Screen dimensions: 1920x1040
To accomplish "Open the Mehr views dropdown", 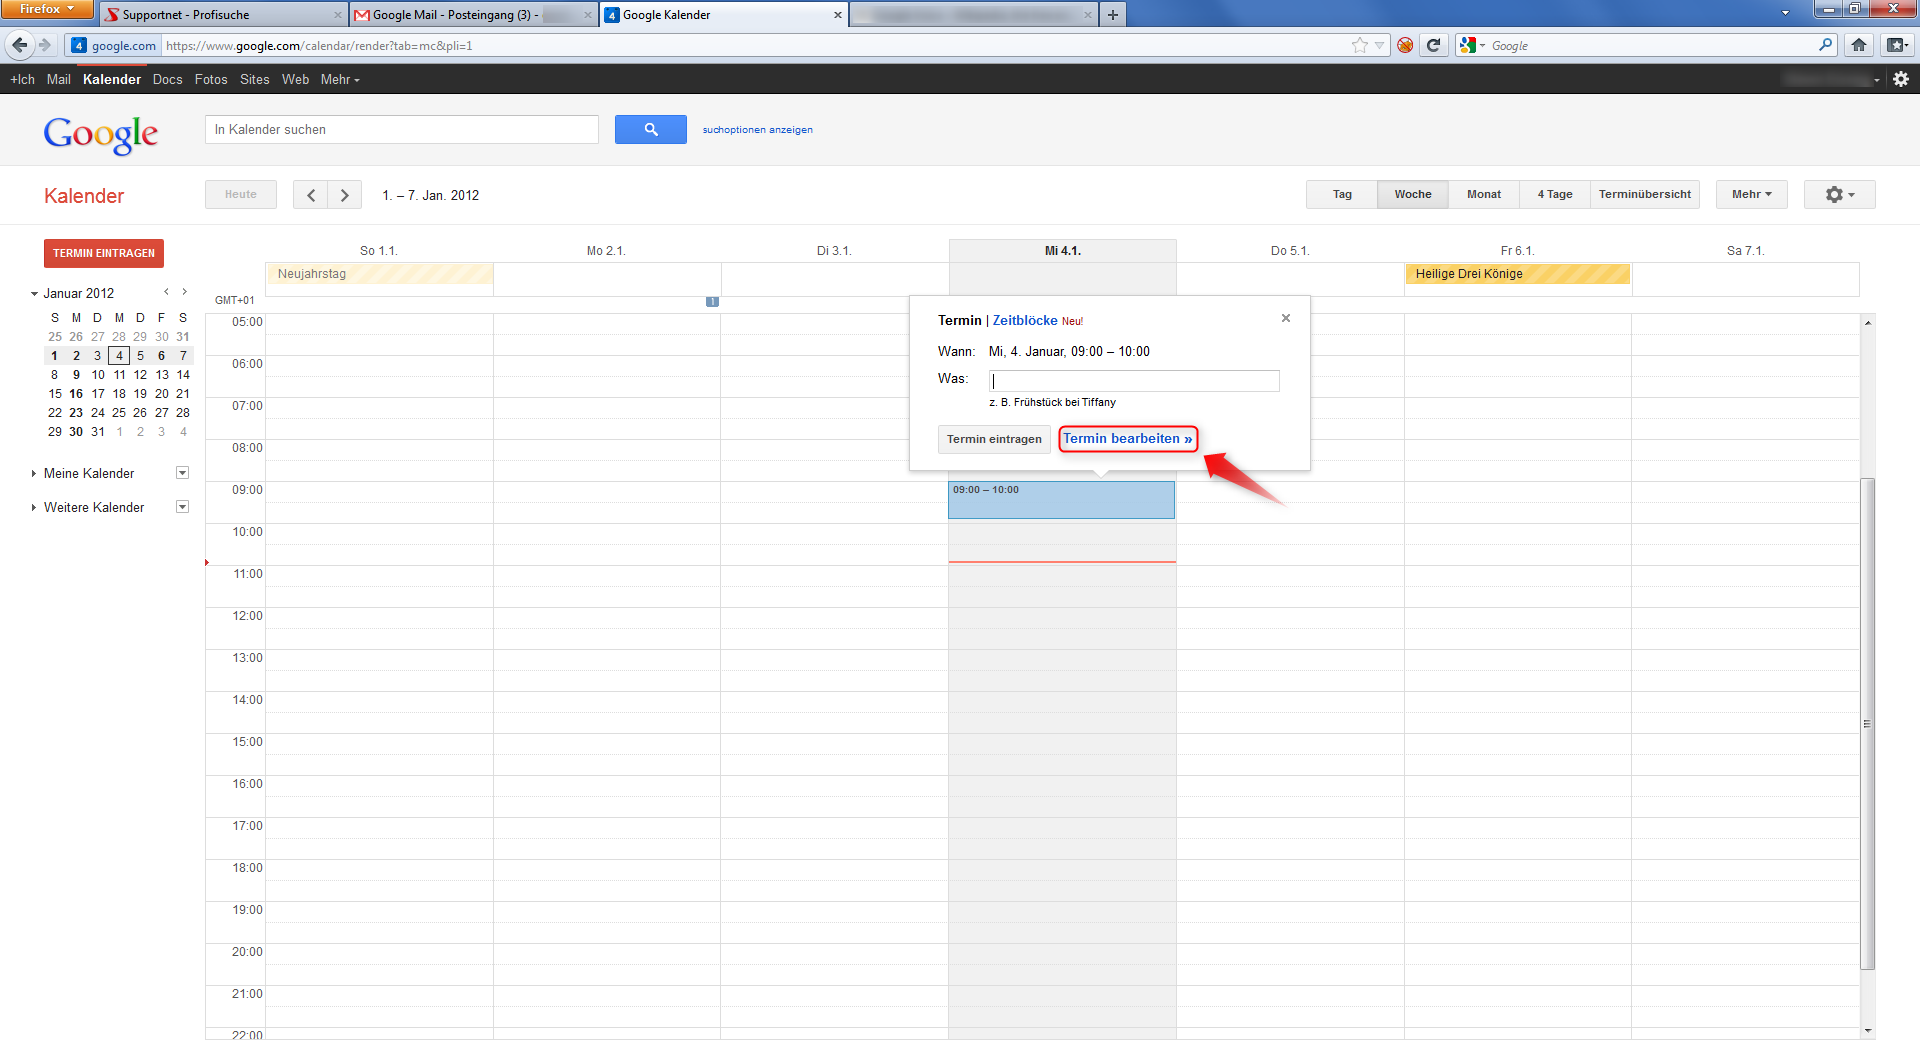I will pyautogui.click(x=1750, y=194).
